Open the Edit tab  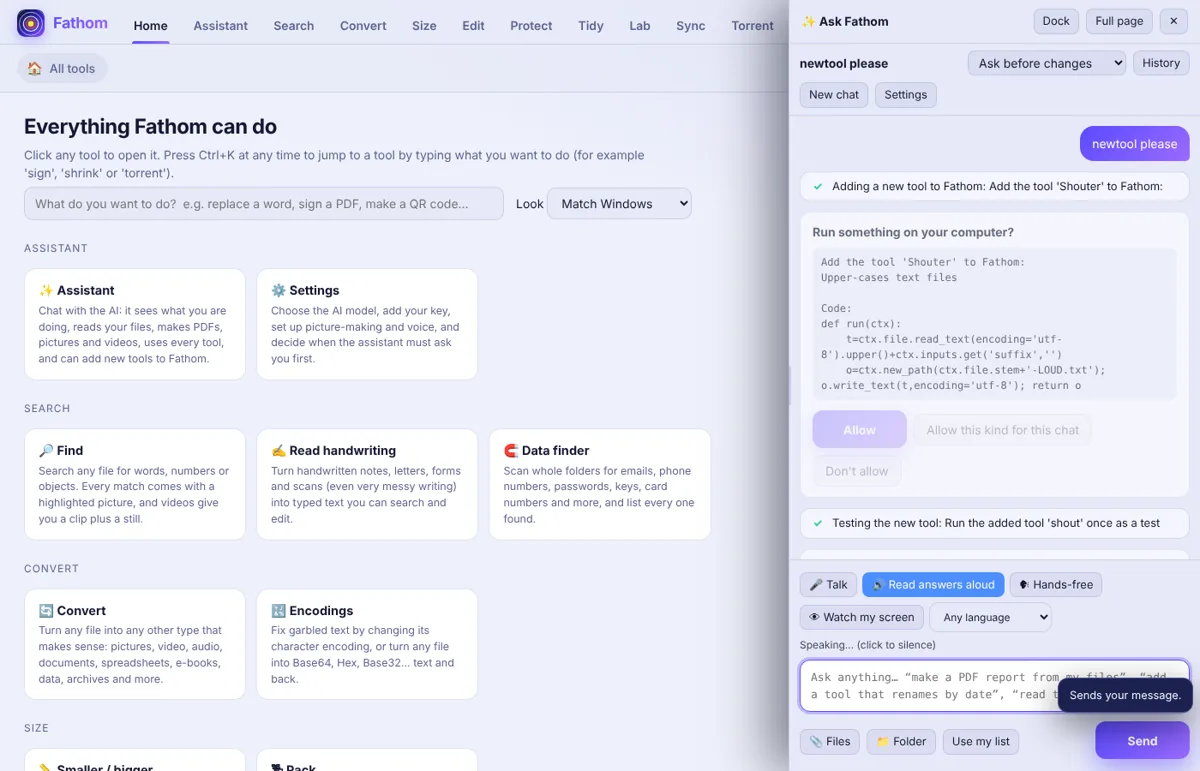[x=473, y=26]
